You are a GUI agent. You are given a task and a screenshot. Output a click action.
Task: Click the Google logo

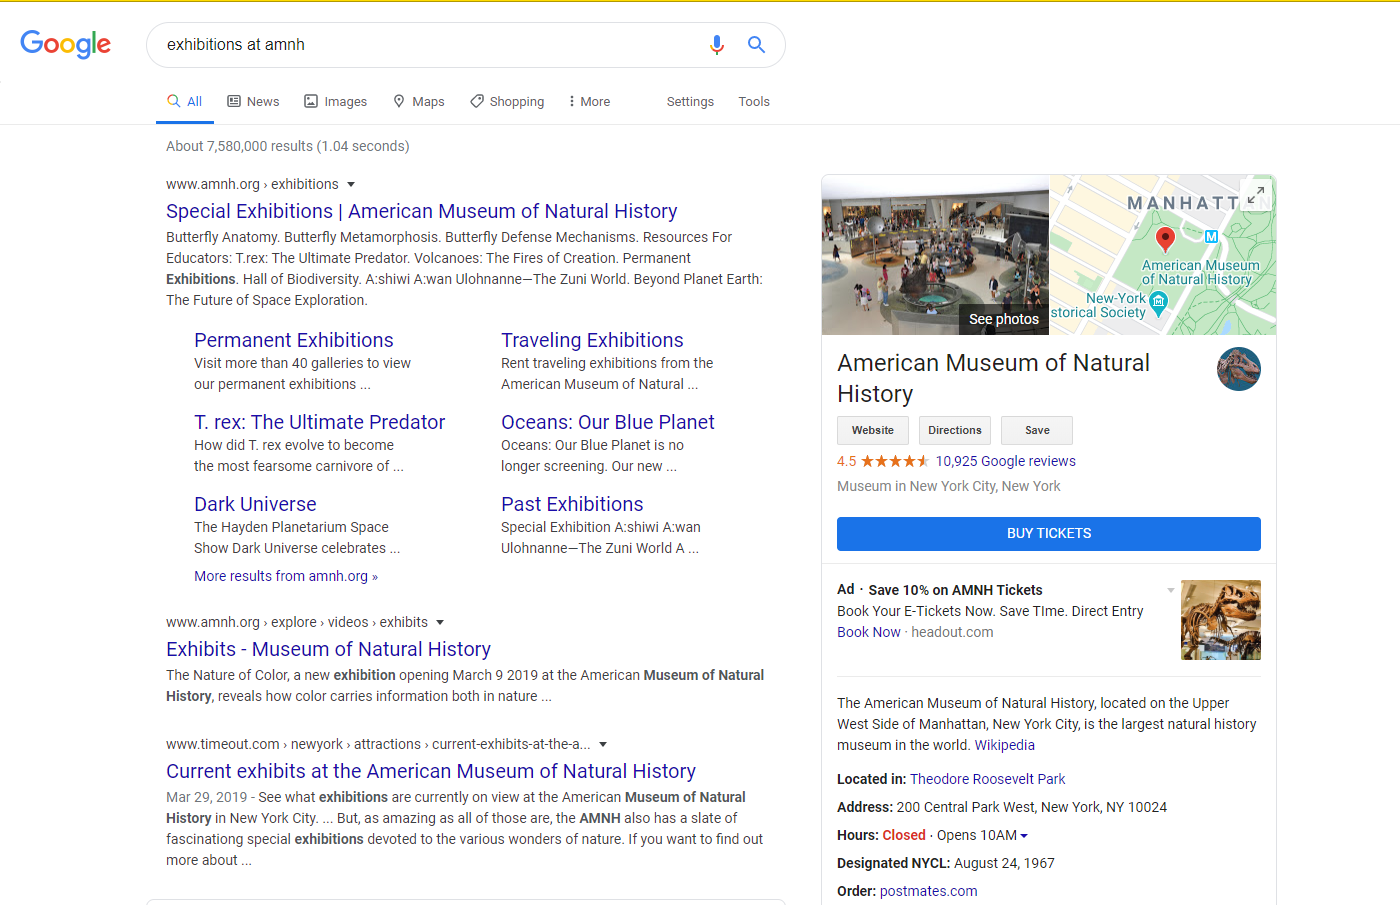click(66, 44)
